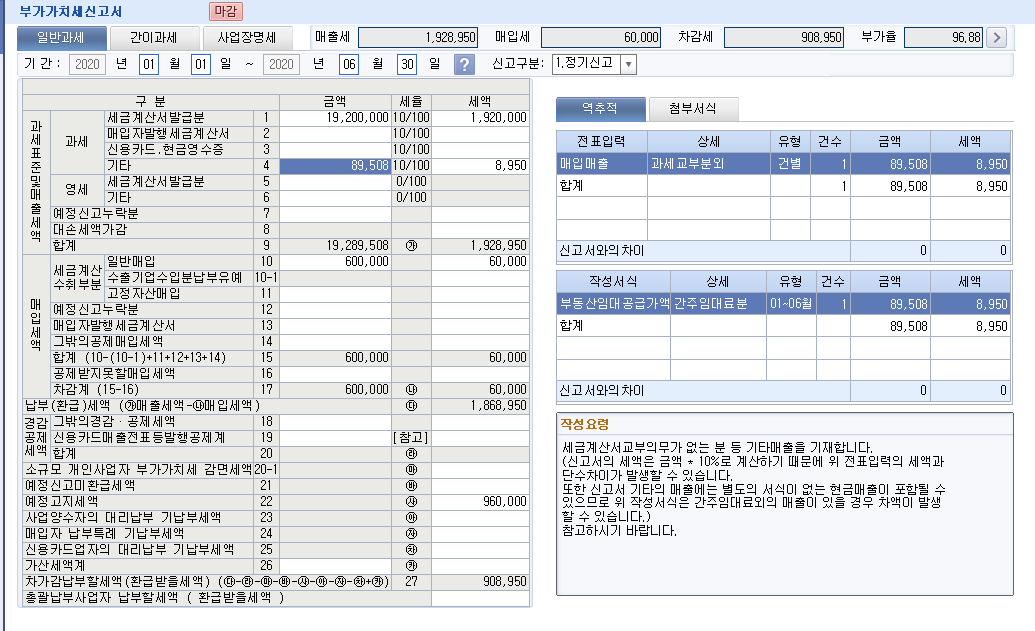This screenshot has height=631, width=1035.
Task: Click the [참고] link in row 19
Action: coord(410,437)
